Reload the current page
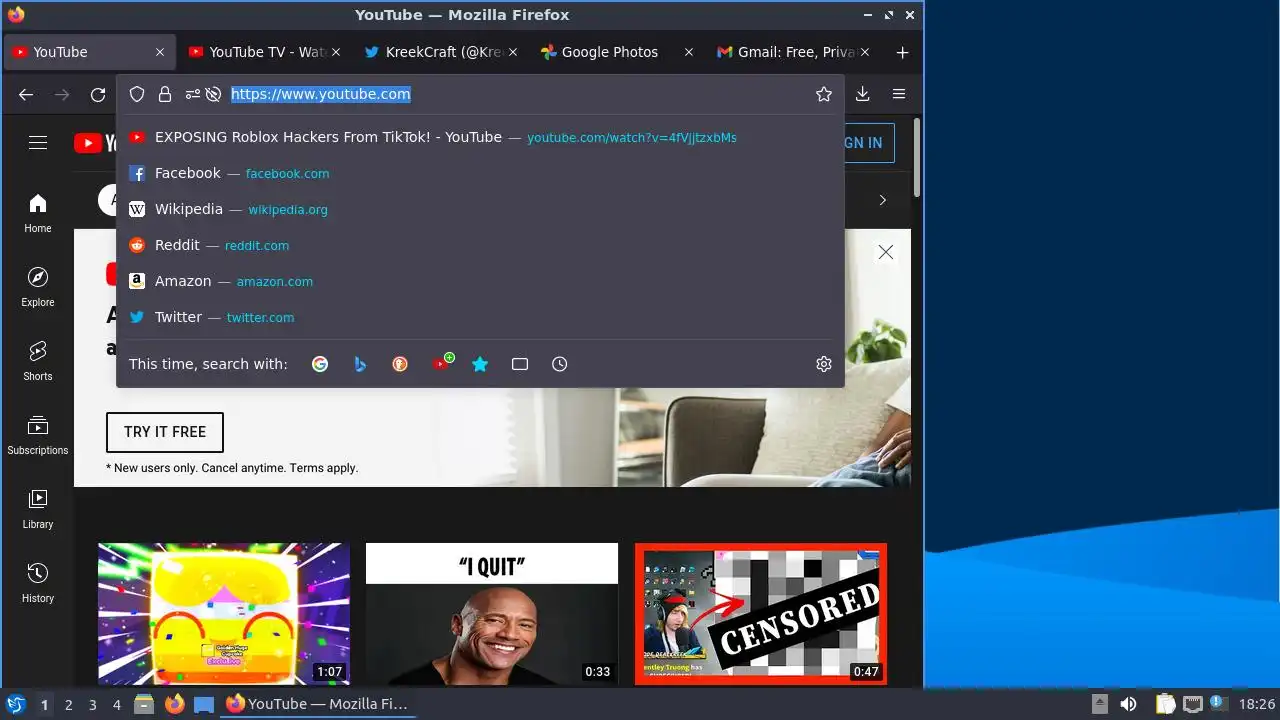This screenshot has width=1280, height=720. (98, 94)
